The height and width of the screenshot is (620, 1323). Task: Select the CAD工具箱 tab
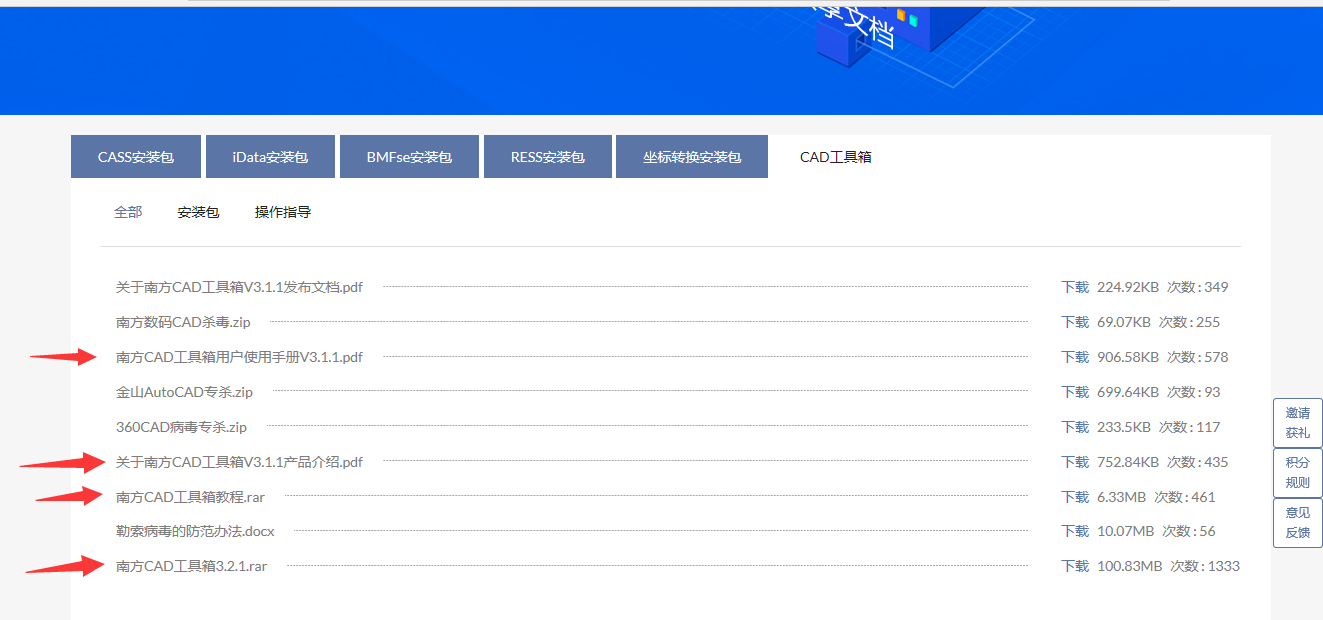point(835,157)
